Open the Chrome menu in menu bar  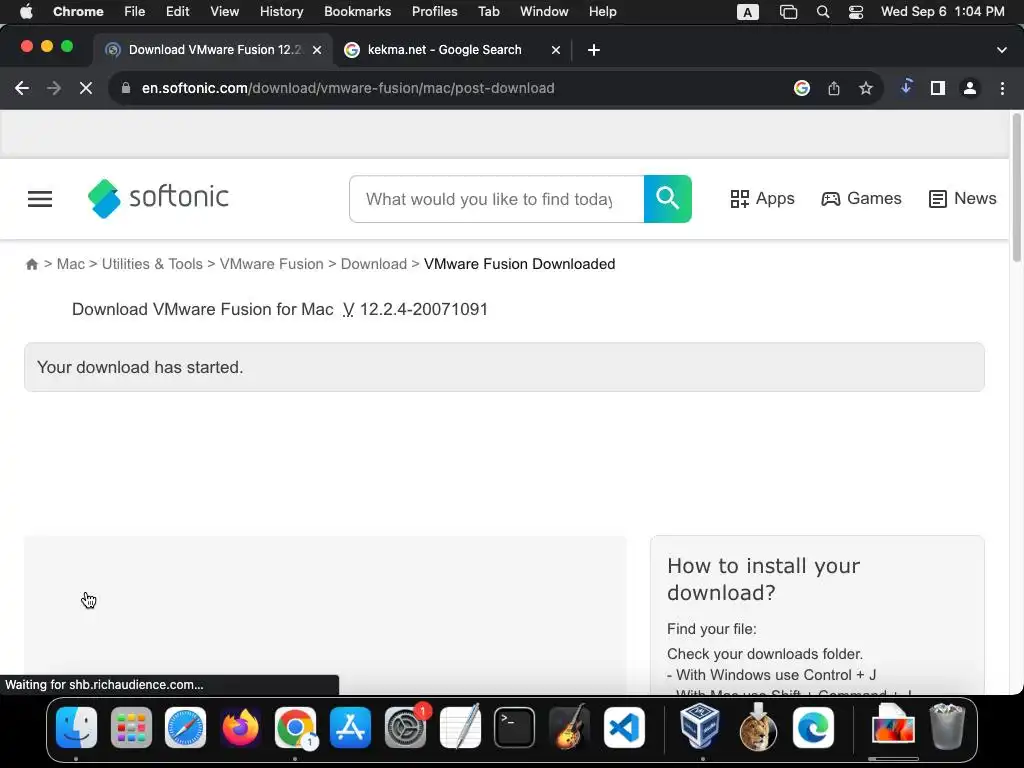coord(78,12)
